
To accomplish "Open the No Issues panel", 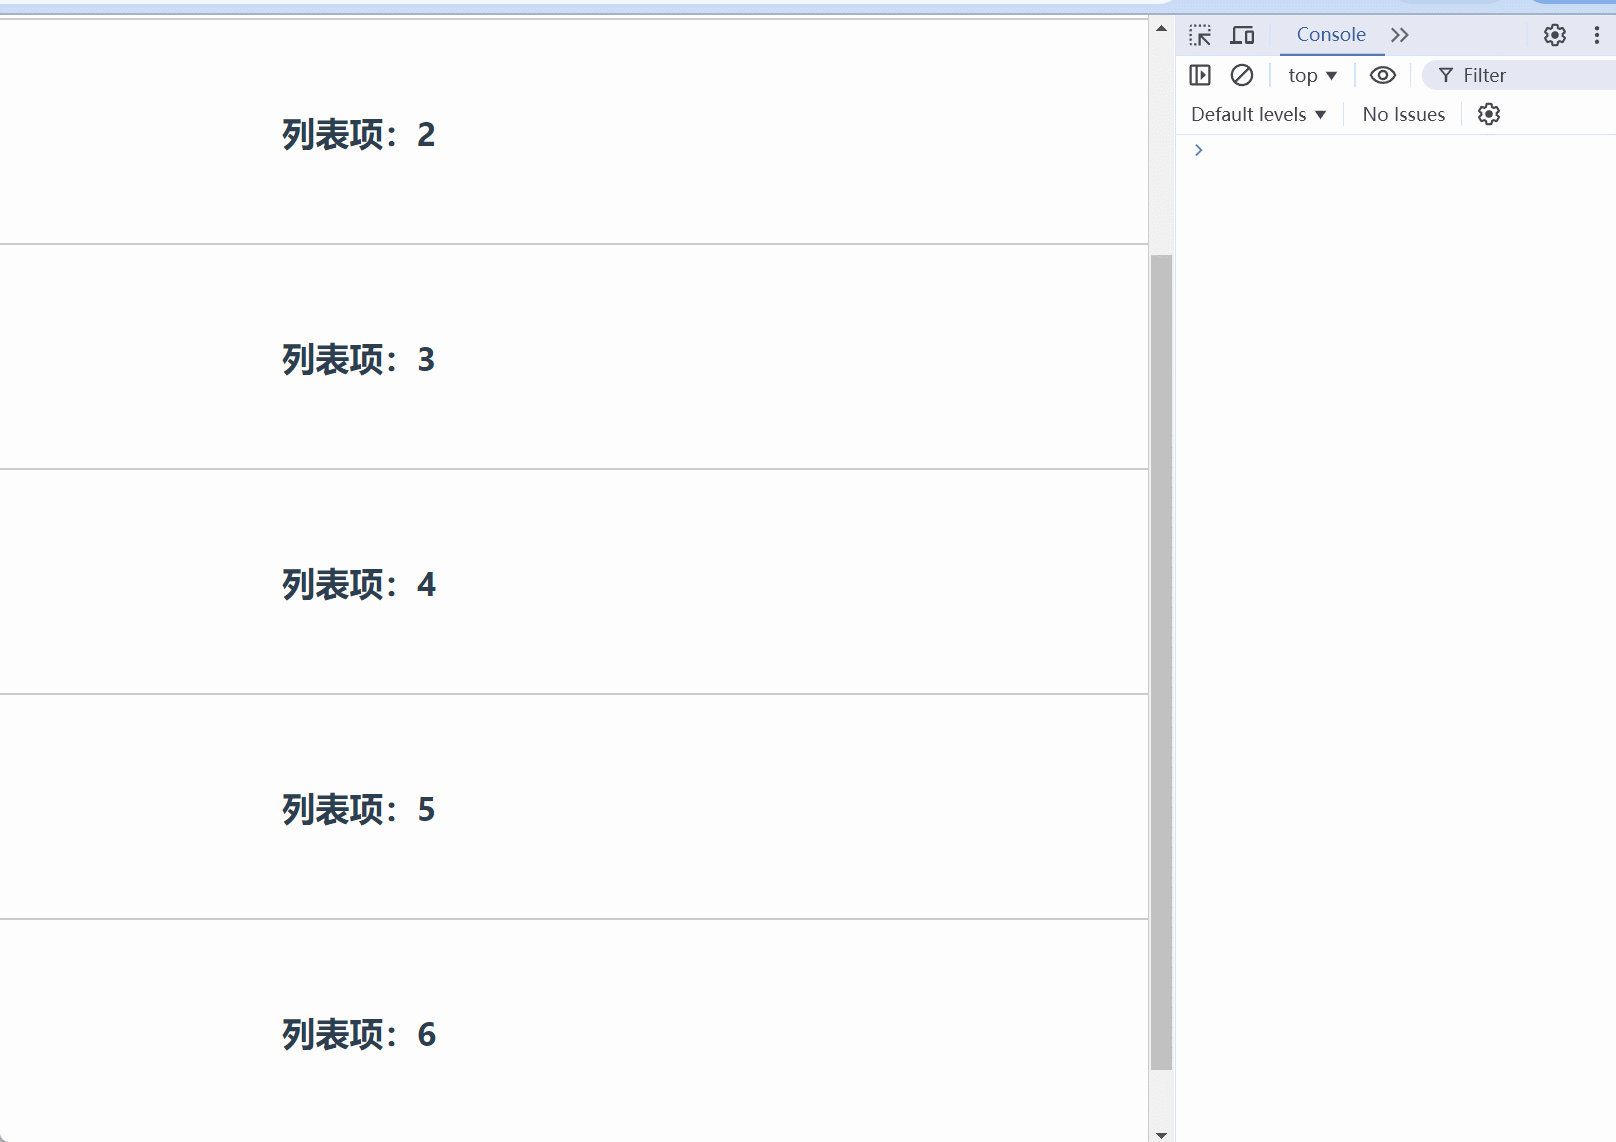I will (x=1403, y=113).
